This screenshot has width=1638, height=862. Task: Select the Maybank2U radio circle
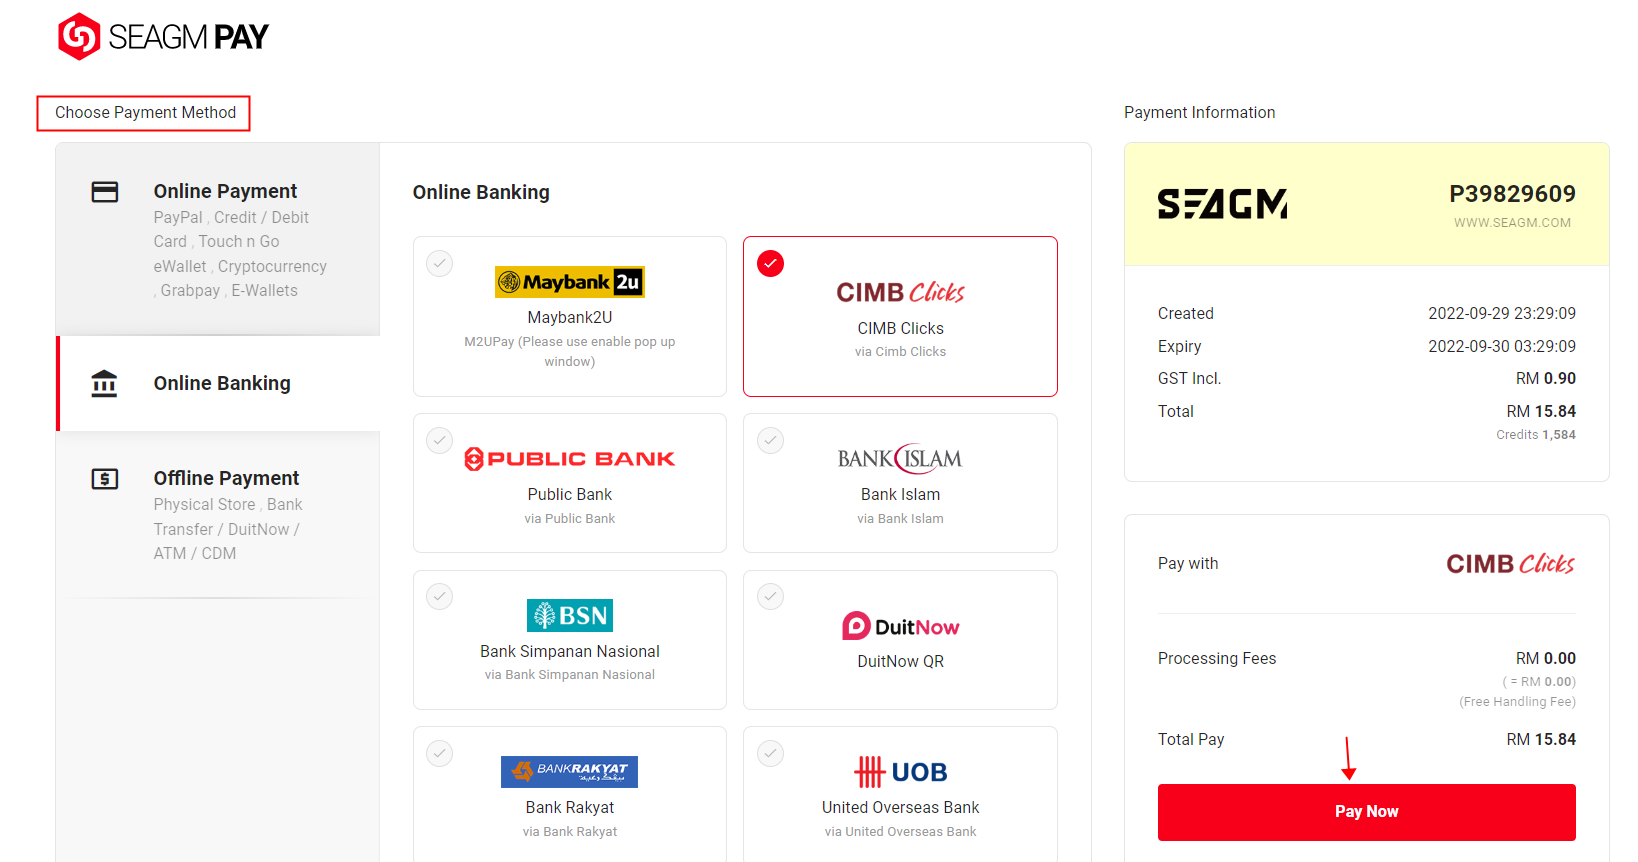click(x=439, y=263)
